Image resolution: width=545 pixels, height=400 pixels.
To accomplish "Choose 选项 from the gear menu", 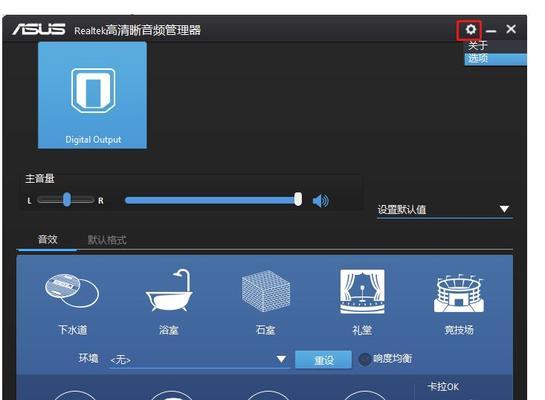I will point(495,59).
